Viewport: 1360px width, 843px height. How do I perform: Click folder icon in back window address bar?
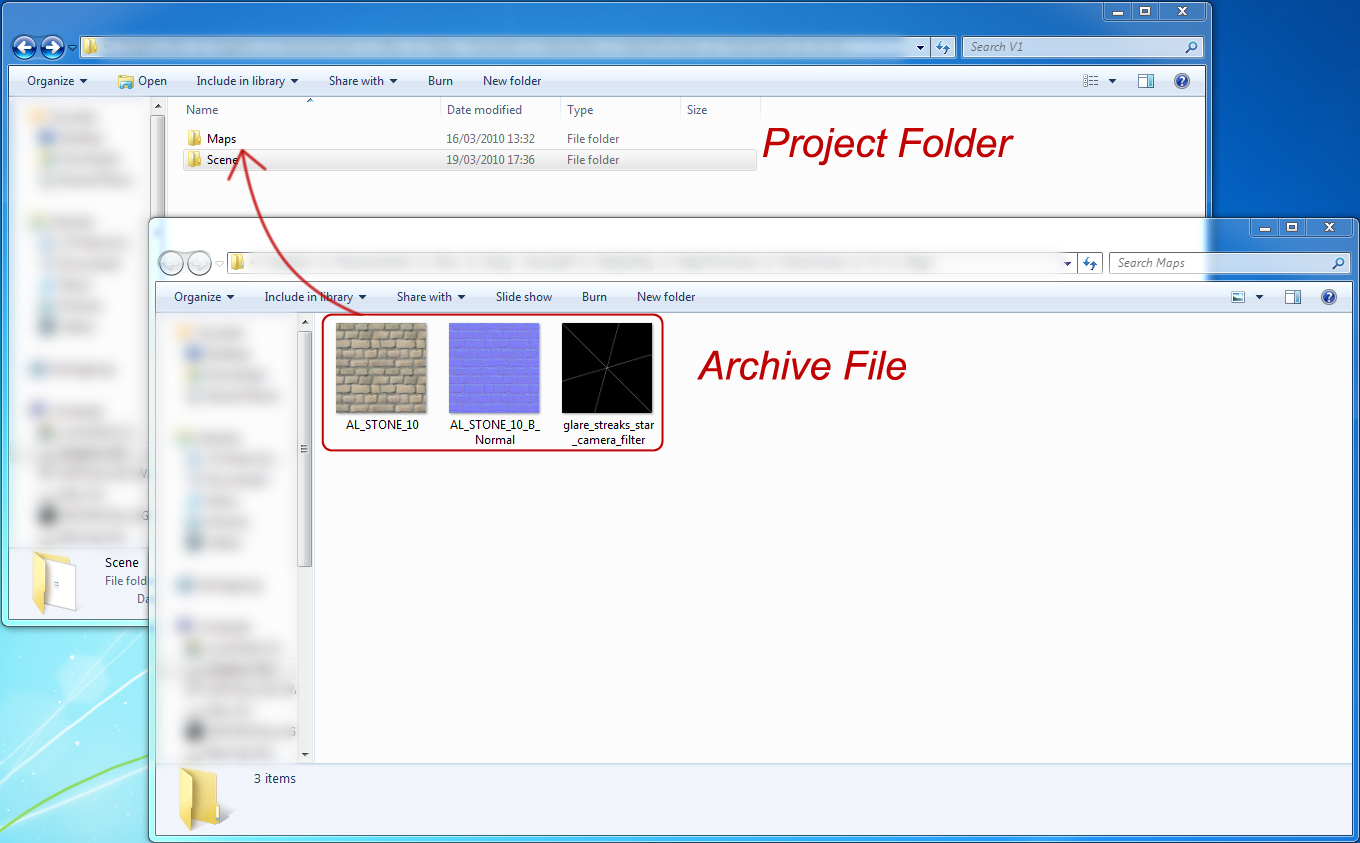click(x=90, y=47)
